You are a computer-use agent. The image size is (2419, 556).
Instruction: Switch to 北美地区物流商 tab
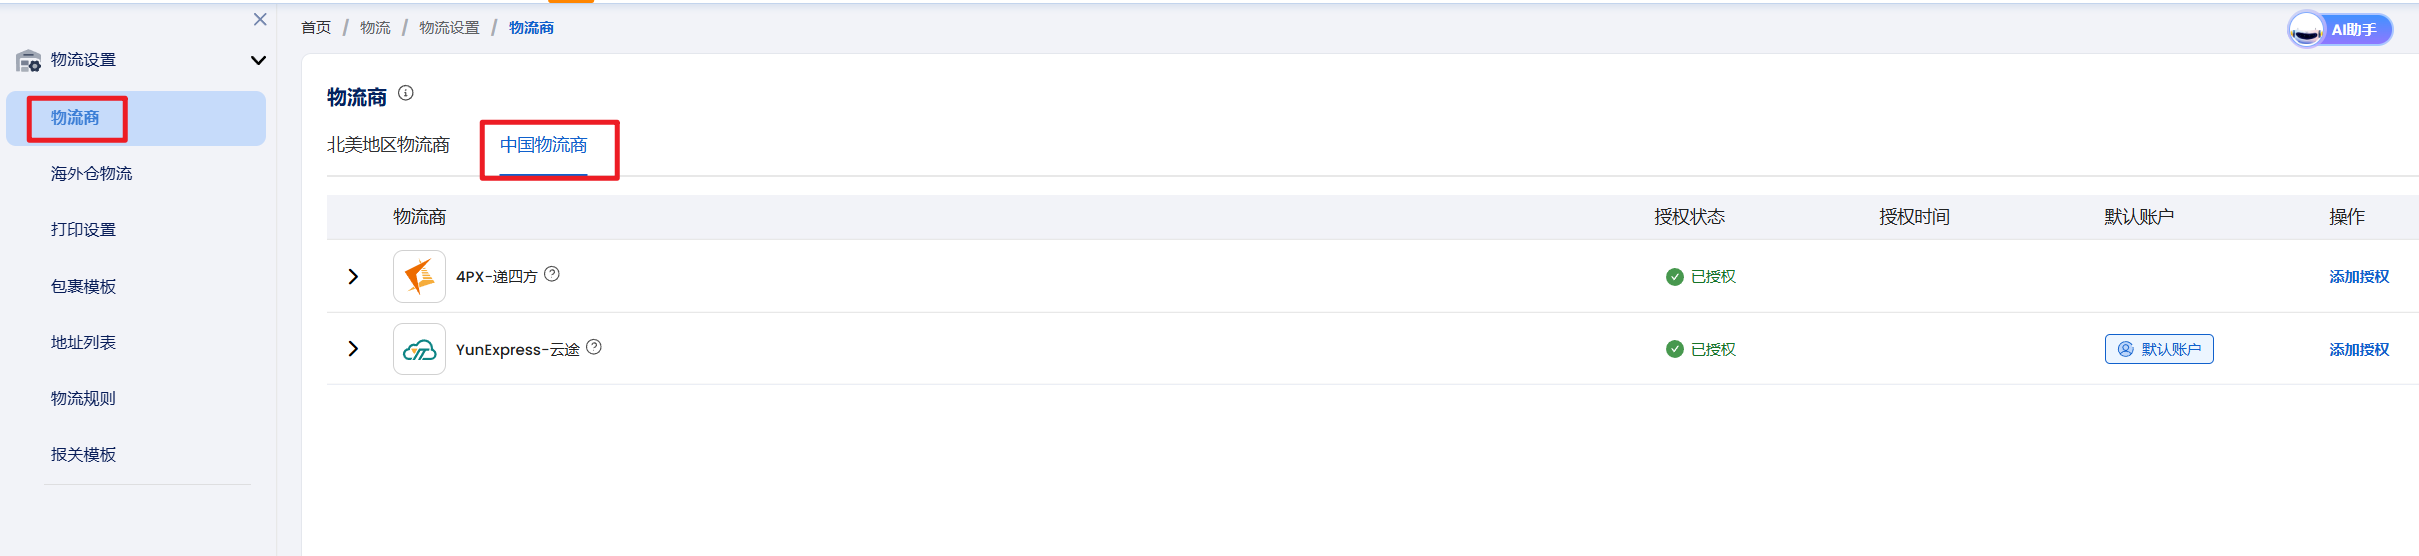(388, 145)
